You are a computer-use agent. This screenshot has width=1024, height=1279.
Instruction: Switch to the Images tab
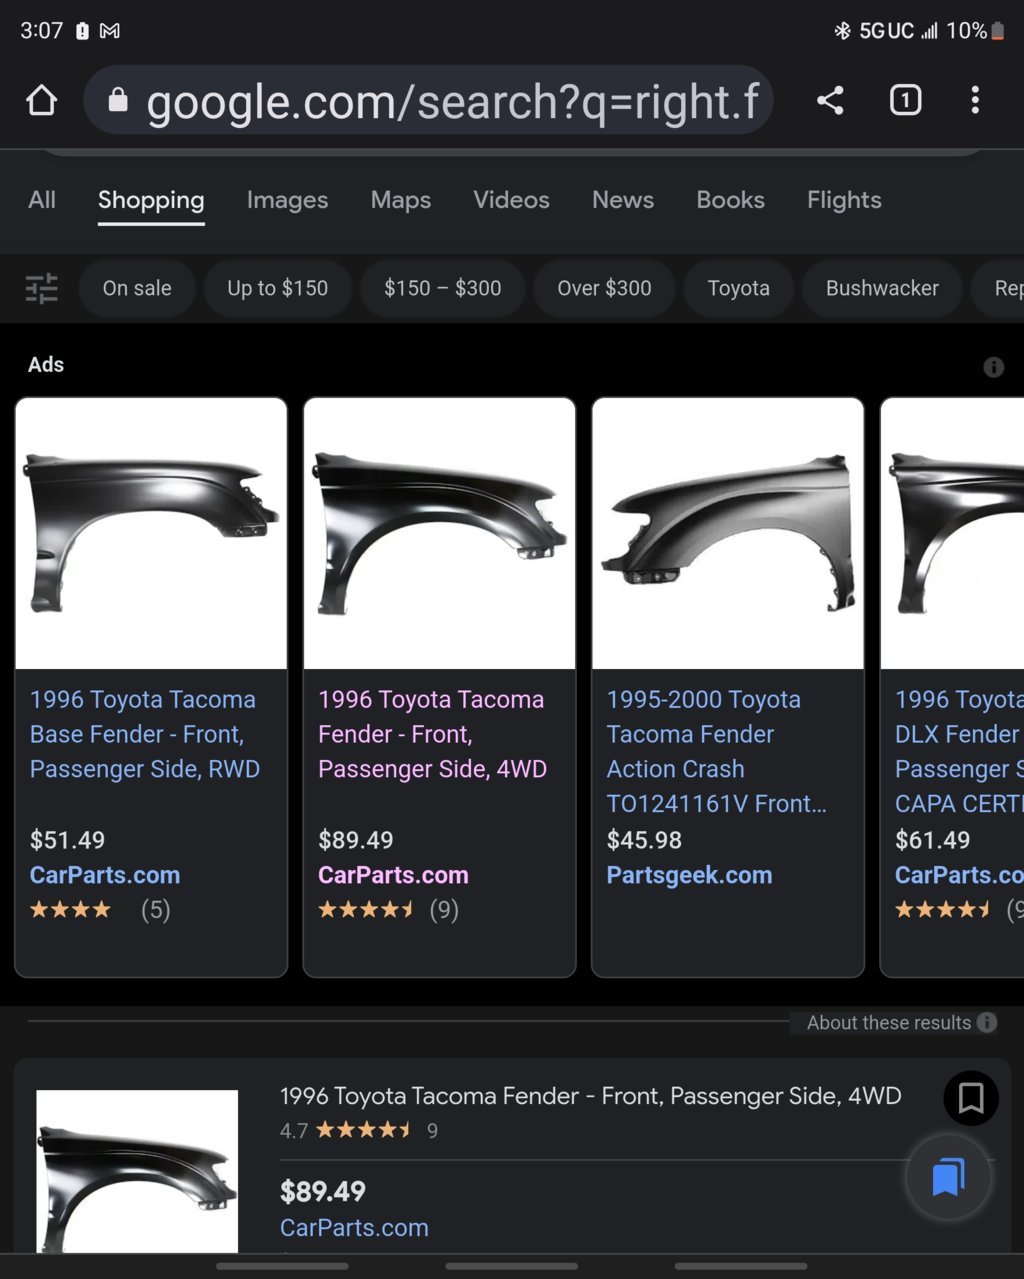(x=287, y=200)
